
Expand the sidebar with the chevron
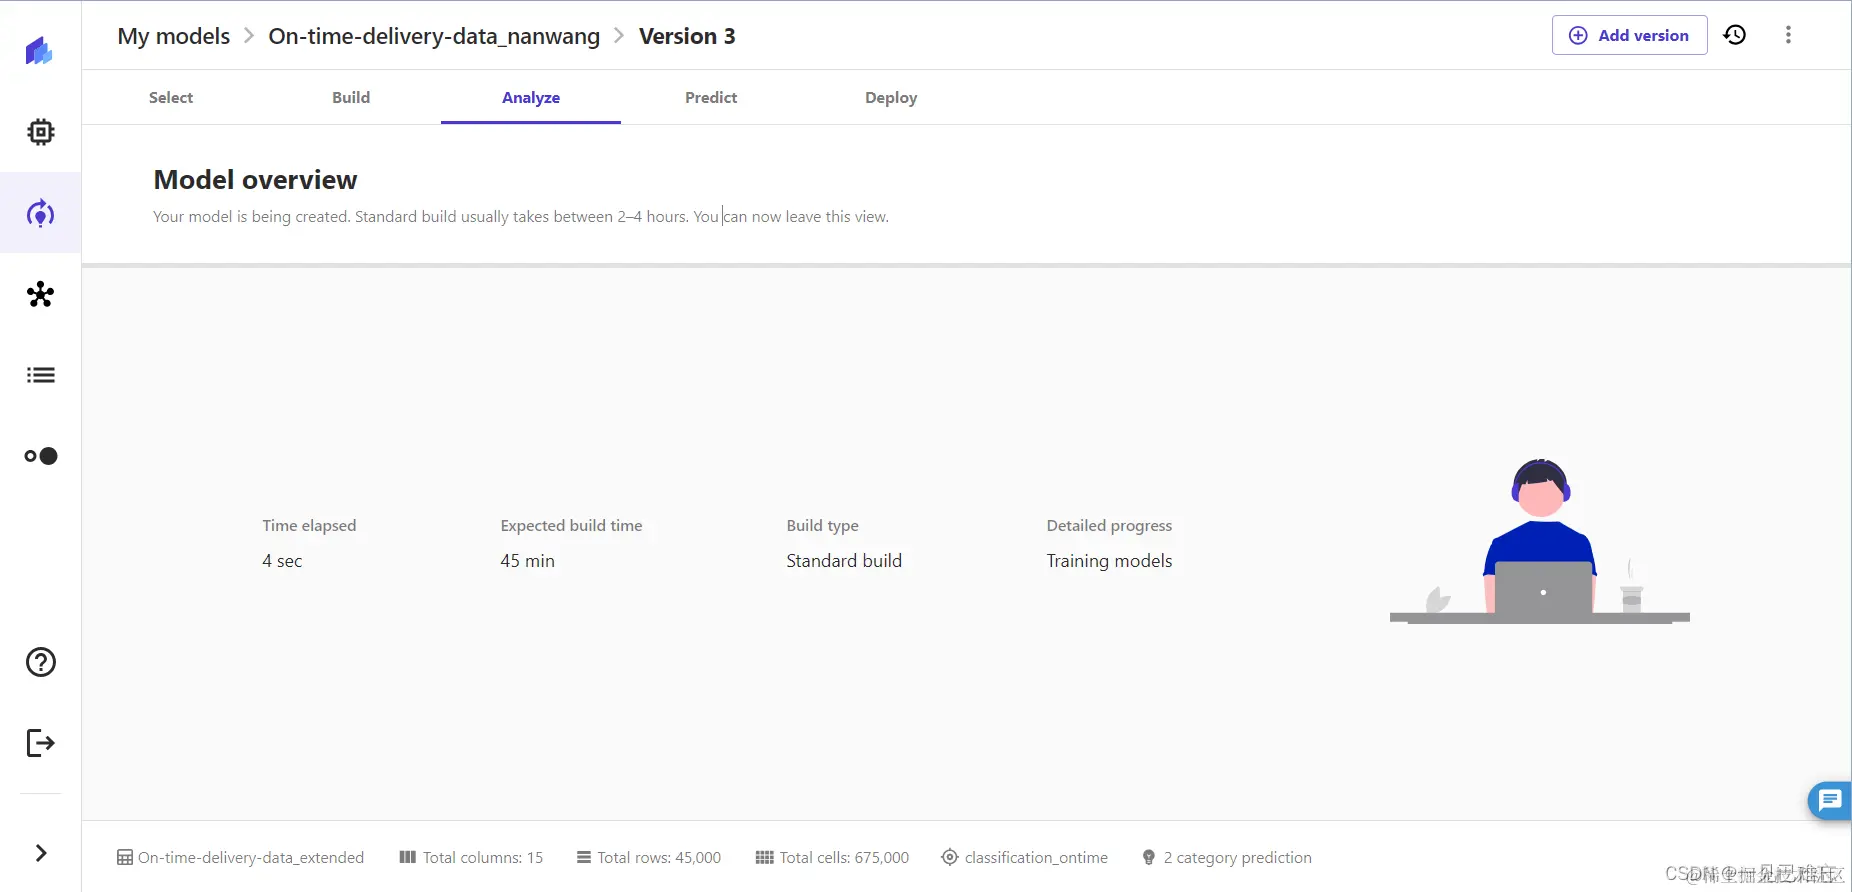point(41,853)
